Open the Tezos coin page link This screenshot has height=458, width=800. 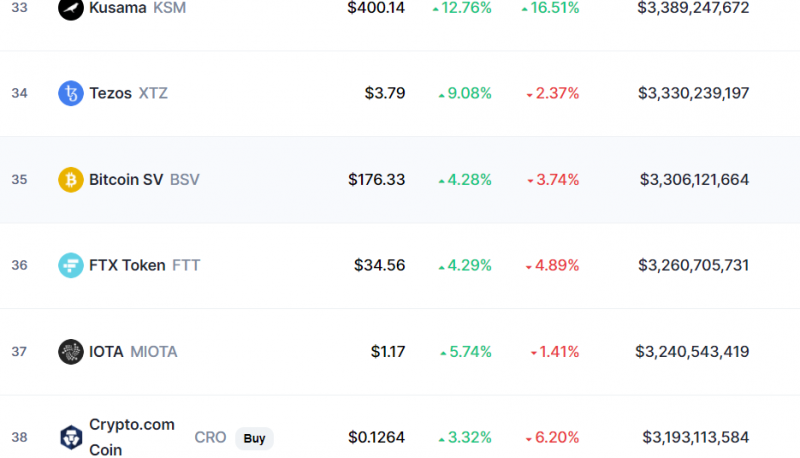(x=110, y=93)
